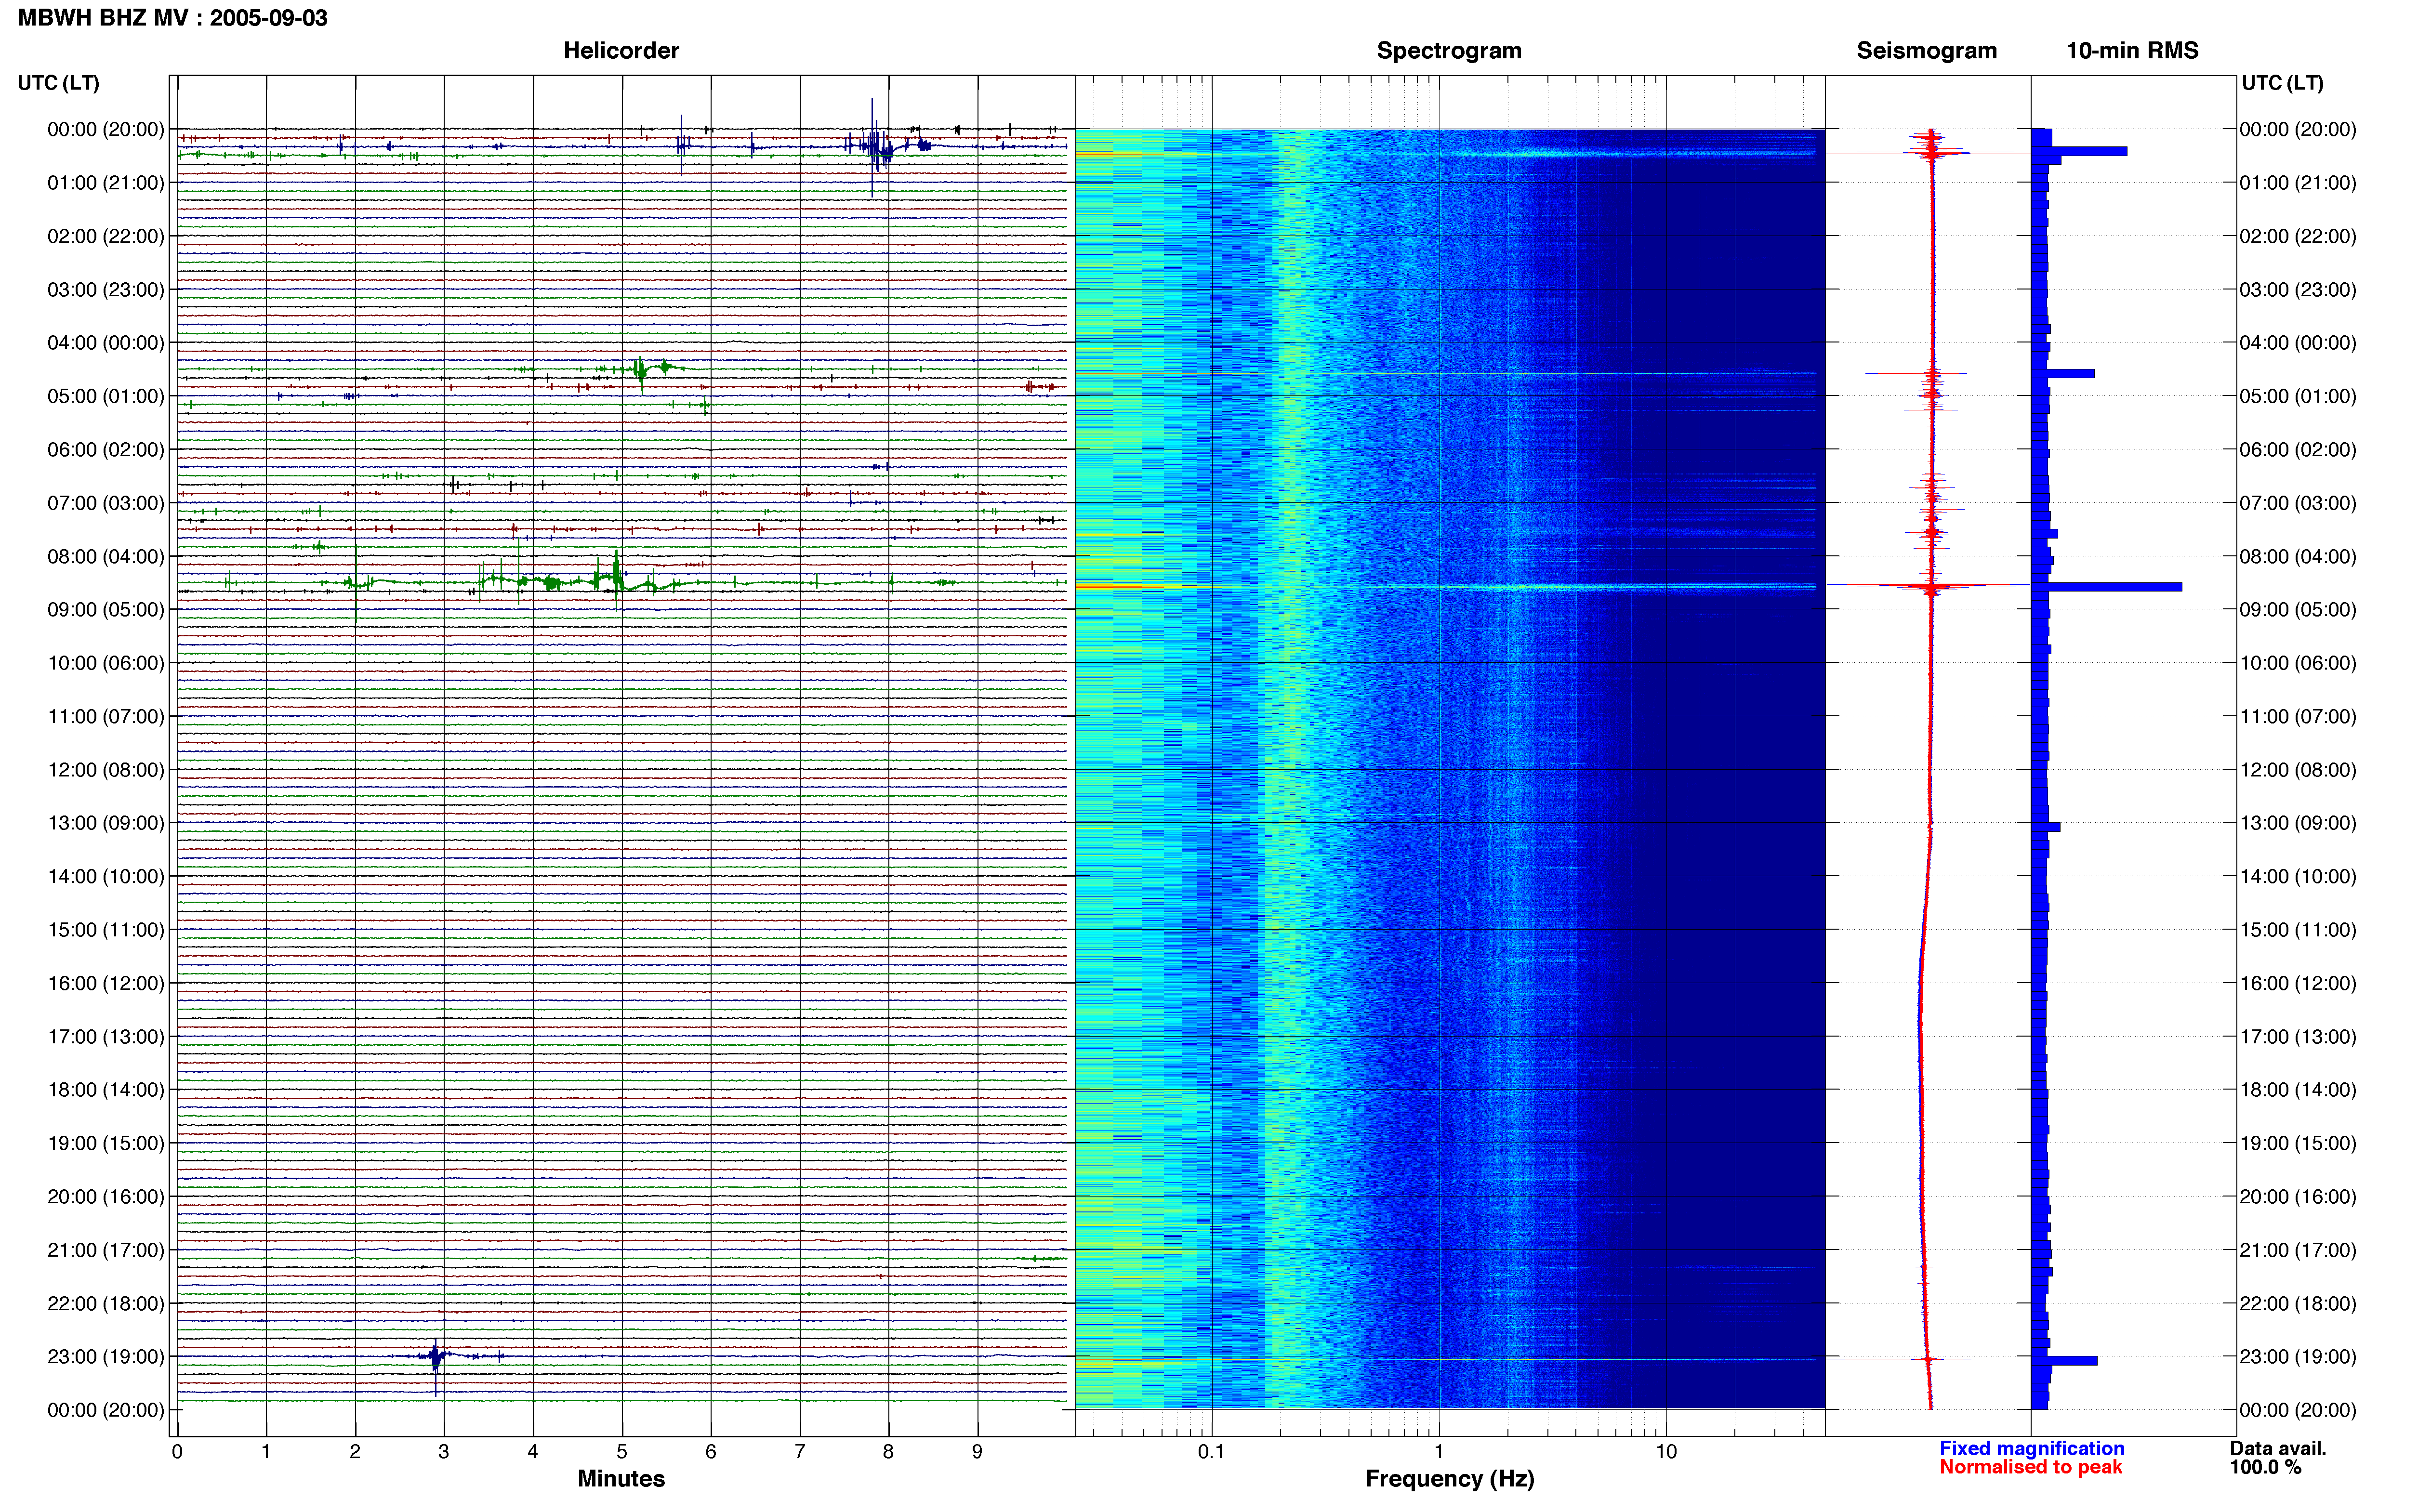Click the 'Minutes' x-axis label

[x=621, y=1479]
